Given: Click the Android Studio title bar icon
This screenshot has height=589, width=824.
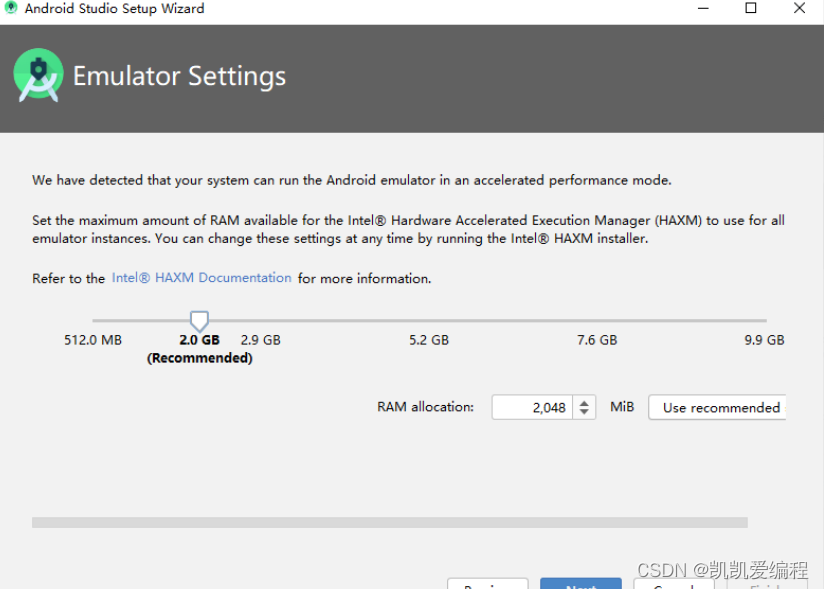Looking at the screenshot, I should pos(11,8).
